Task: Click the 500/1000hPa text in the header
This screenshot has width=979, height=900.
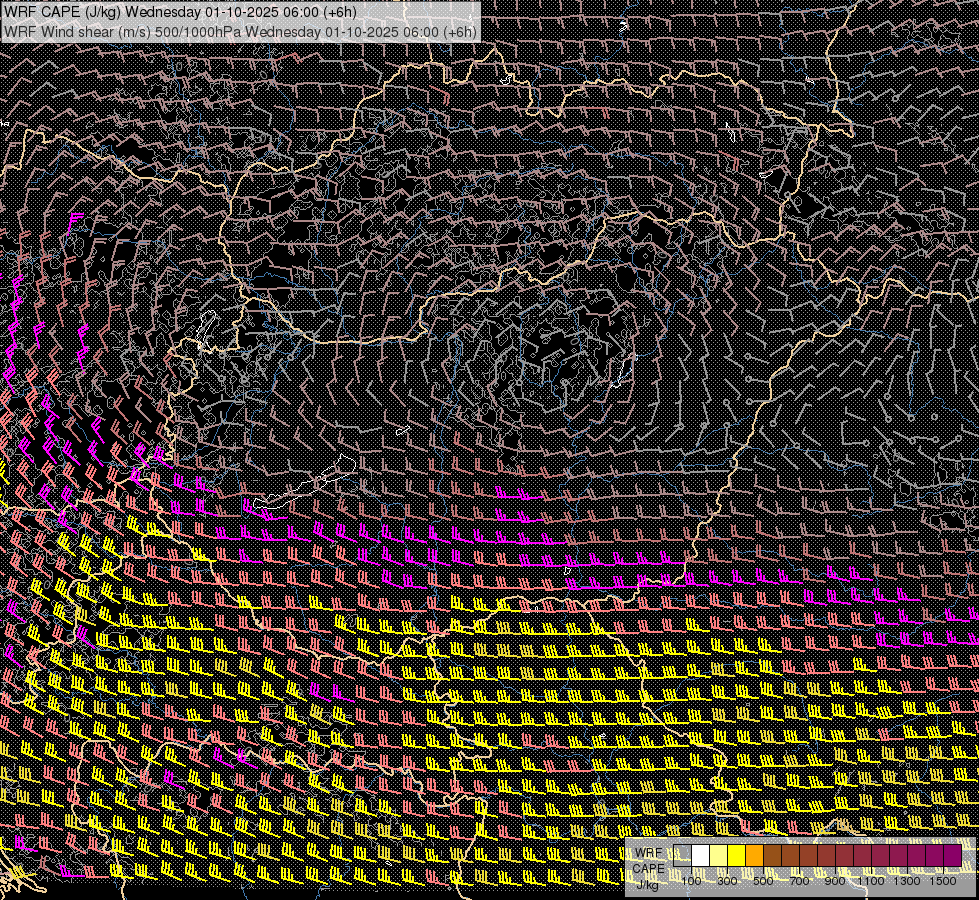Action: point(199,31)
